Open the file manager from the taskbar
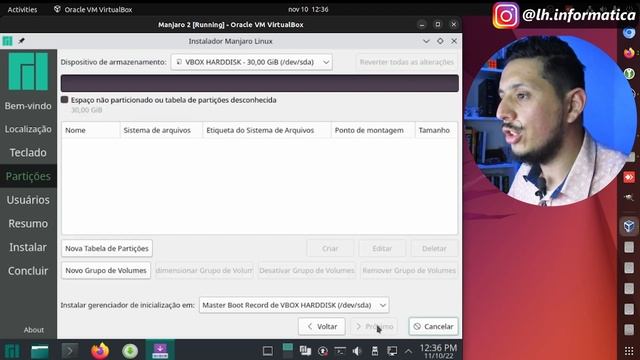Viewport: 640px width, 360px height. pos(40,351)
